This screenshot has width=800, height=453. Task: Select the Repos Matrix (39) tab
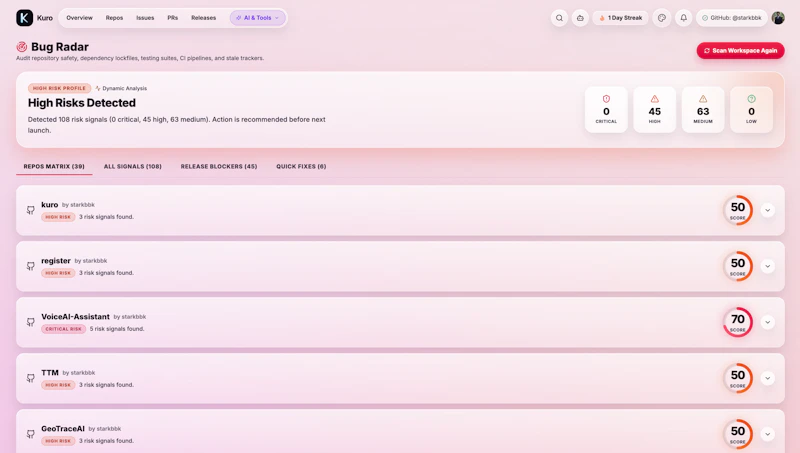(x=54, y=166)
